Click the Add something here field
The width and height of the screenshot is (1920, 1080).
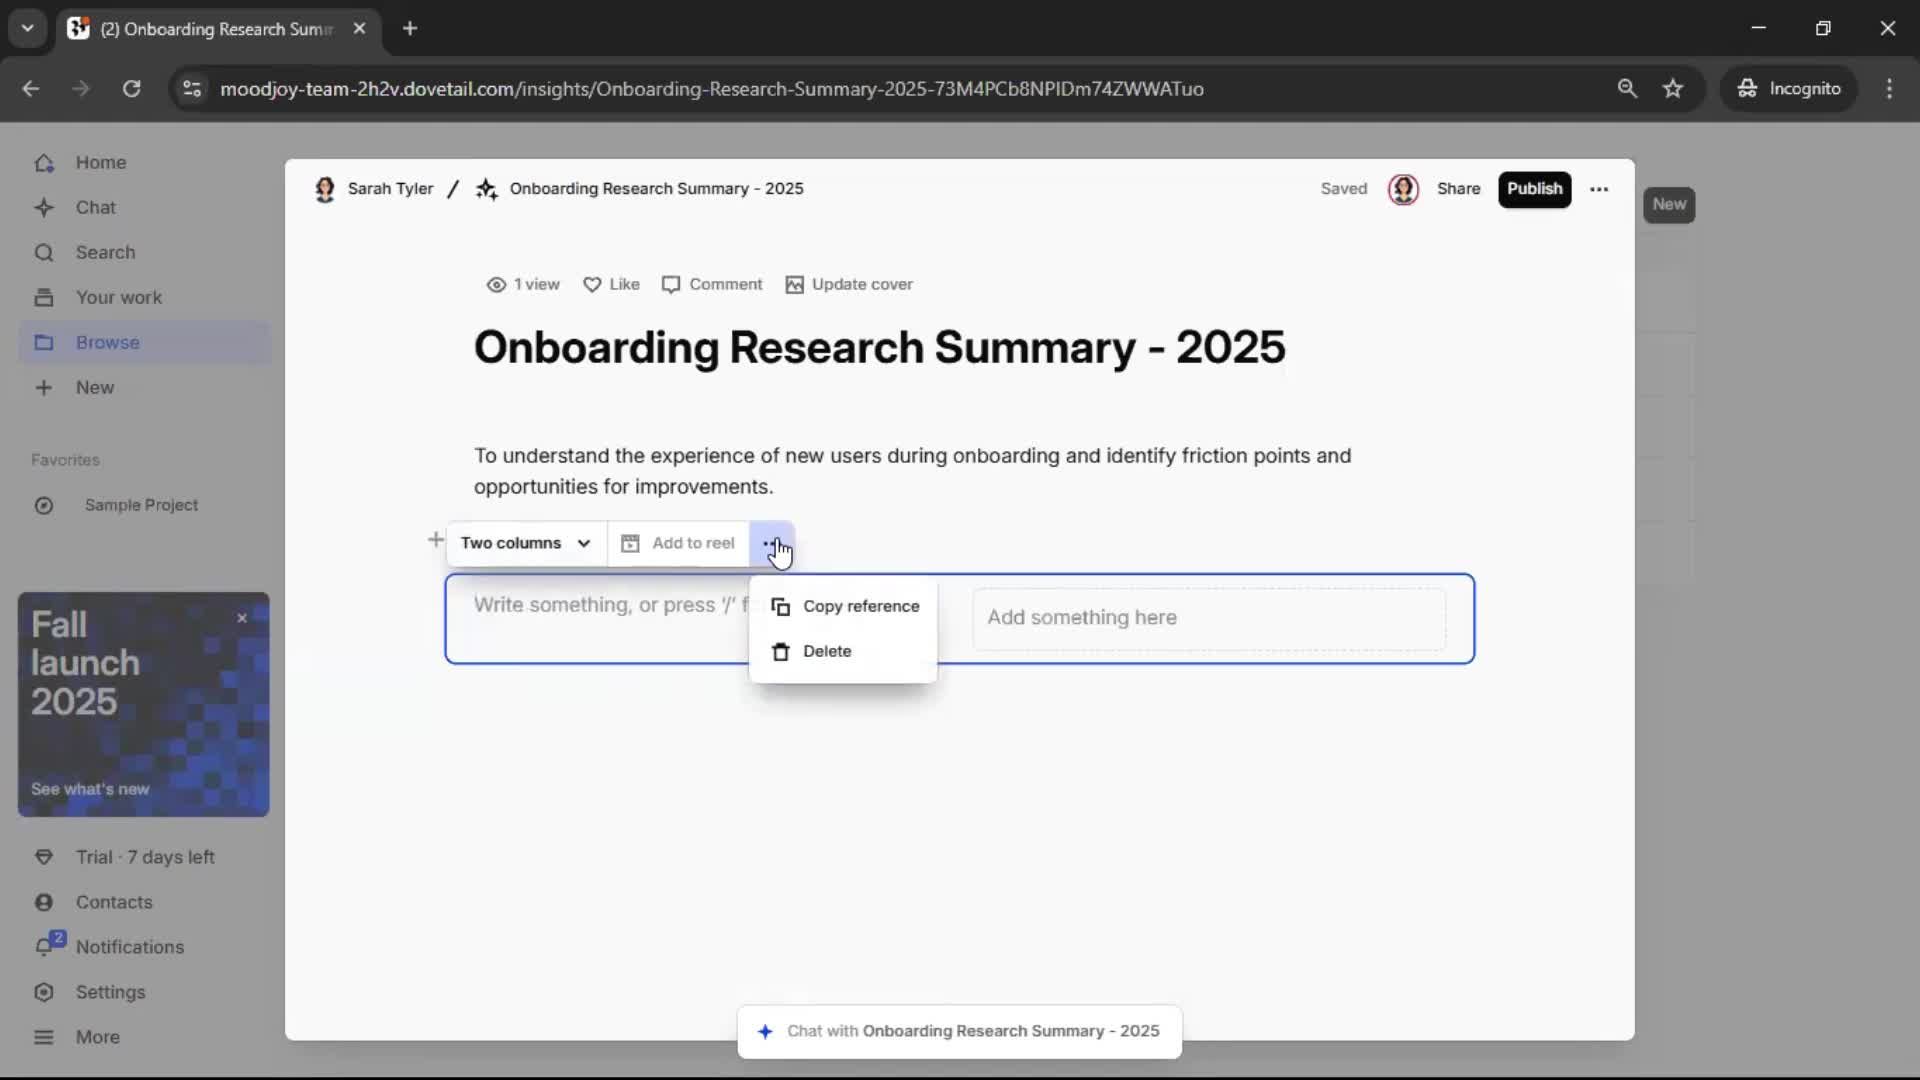tap(1208, 618)
